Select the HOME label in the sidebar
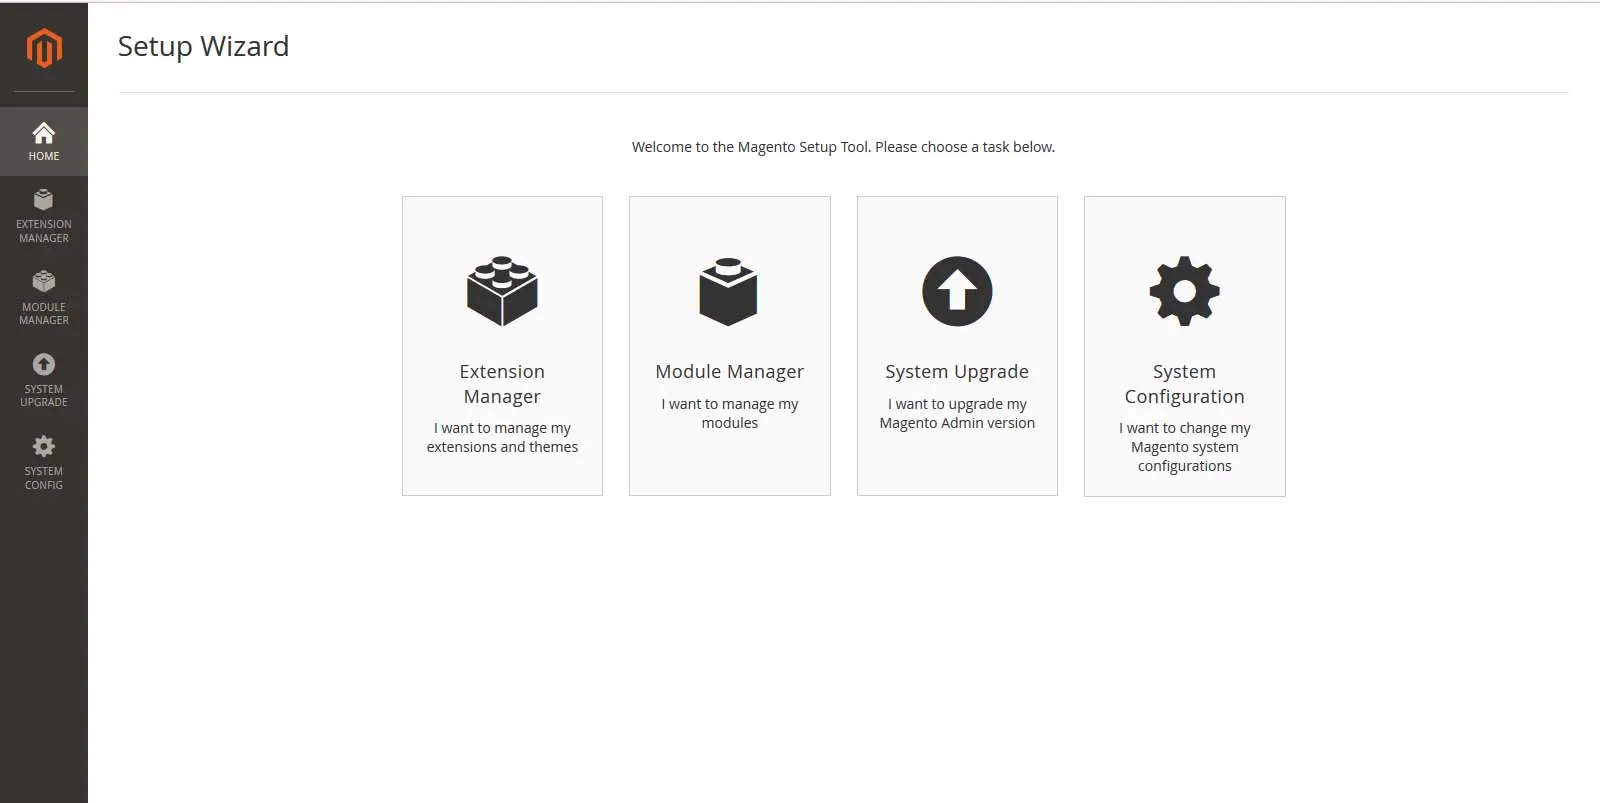 (44, 156)
